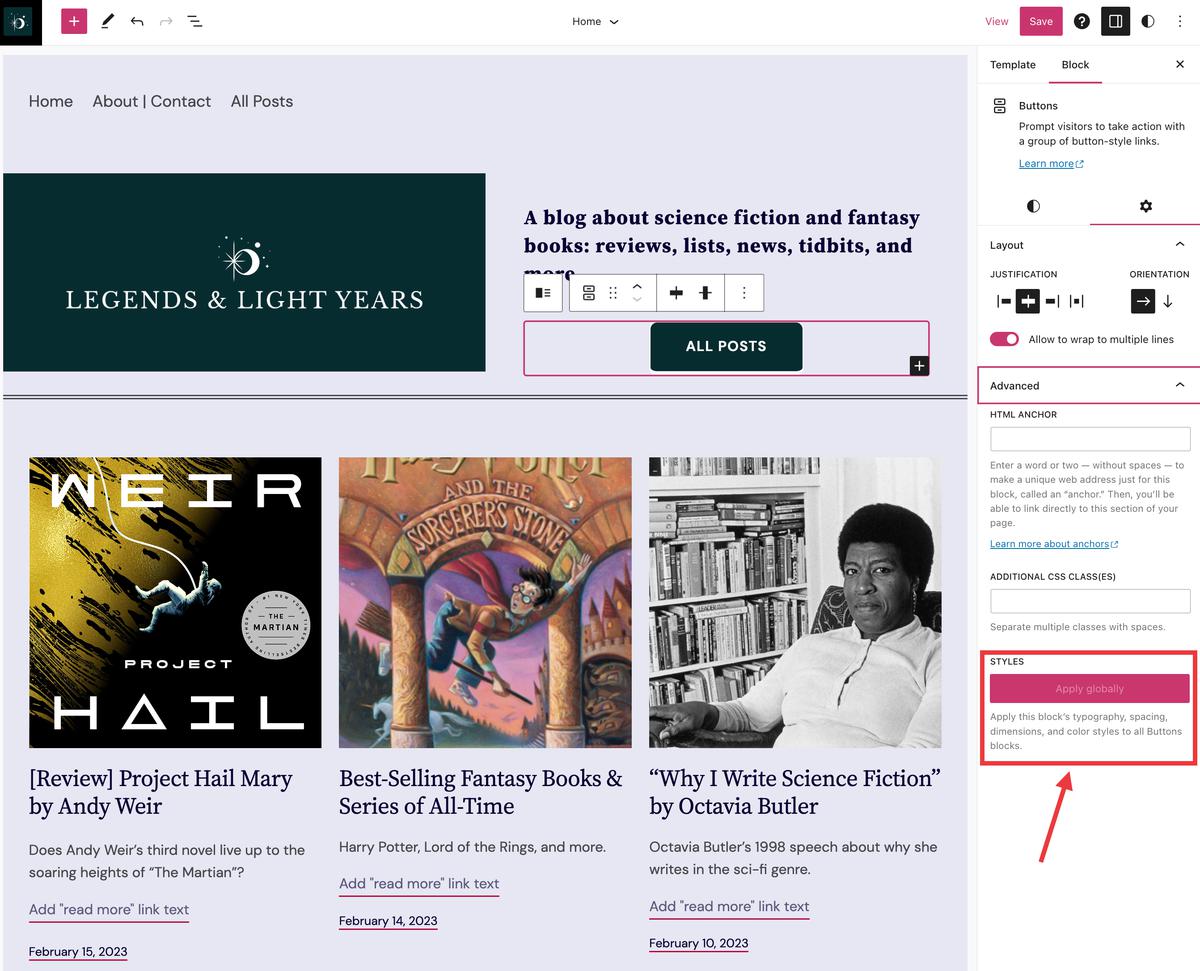Open block options three-dot menu
This screenshot has width=1200, height=971.
click(x=744, y=293)
